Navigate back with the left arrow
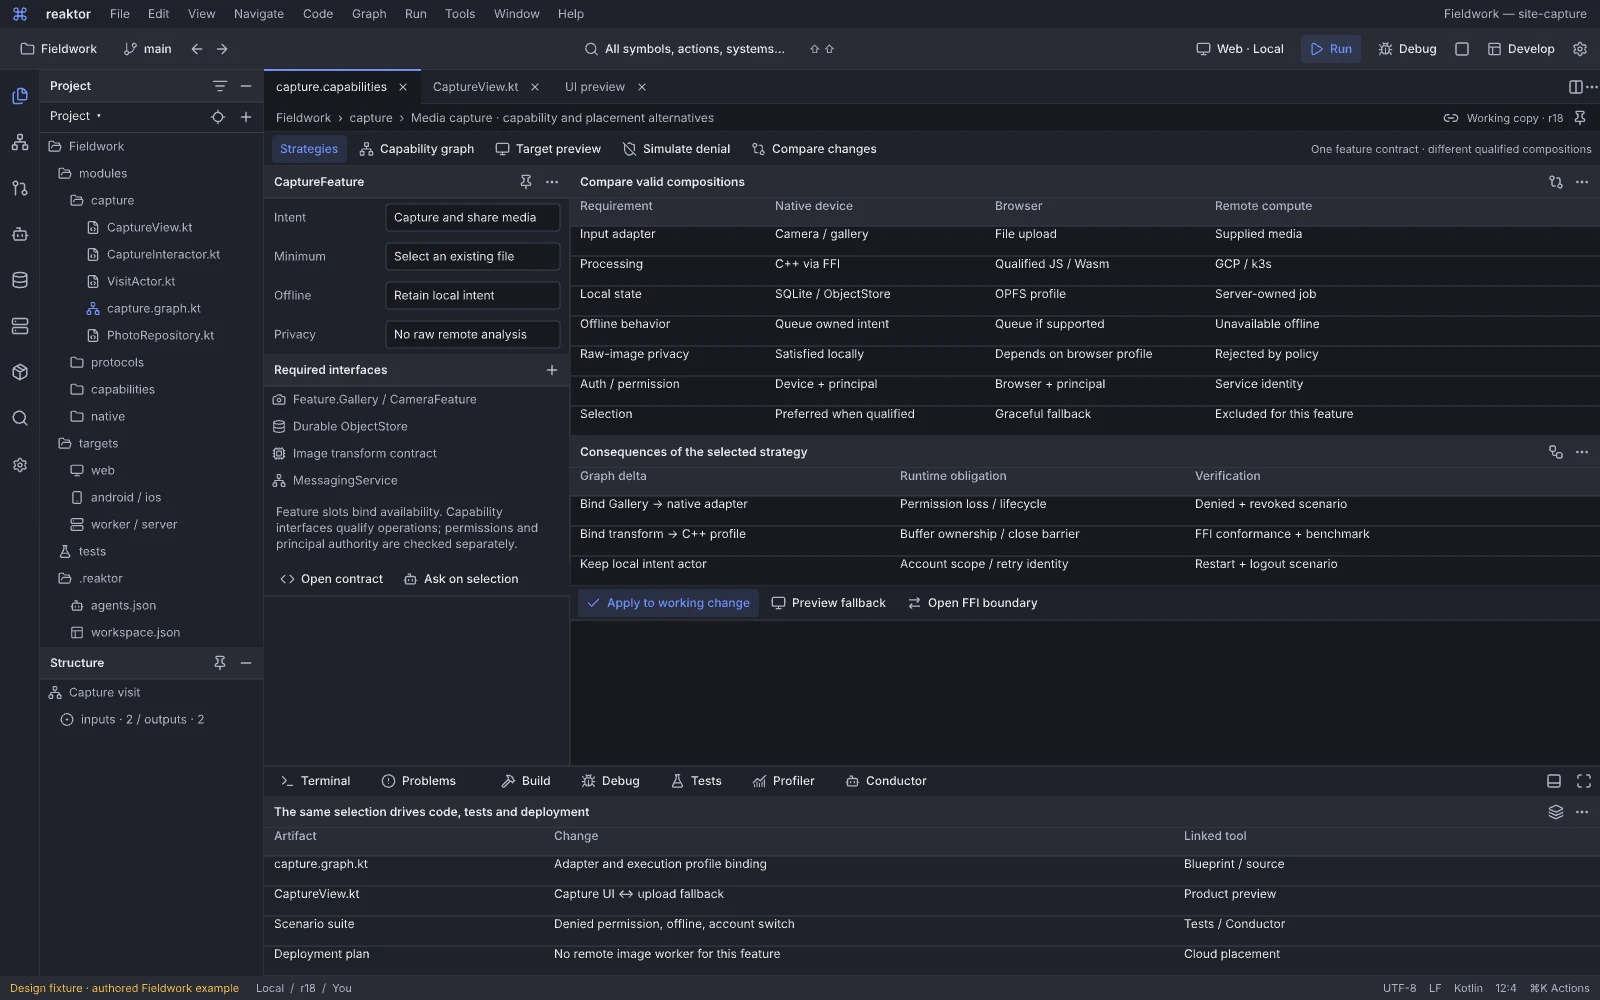Viewport: 1600px width, 1000px height. [x=197, y=49]
